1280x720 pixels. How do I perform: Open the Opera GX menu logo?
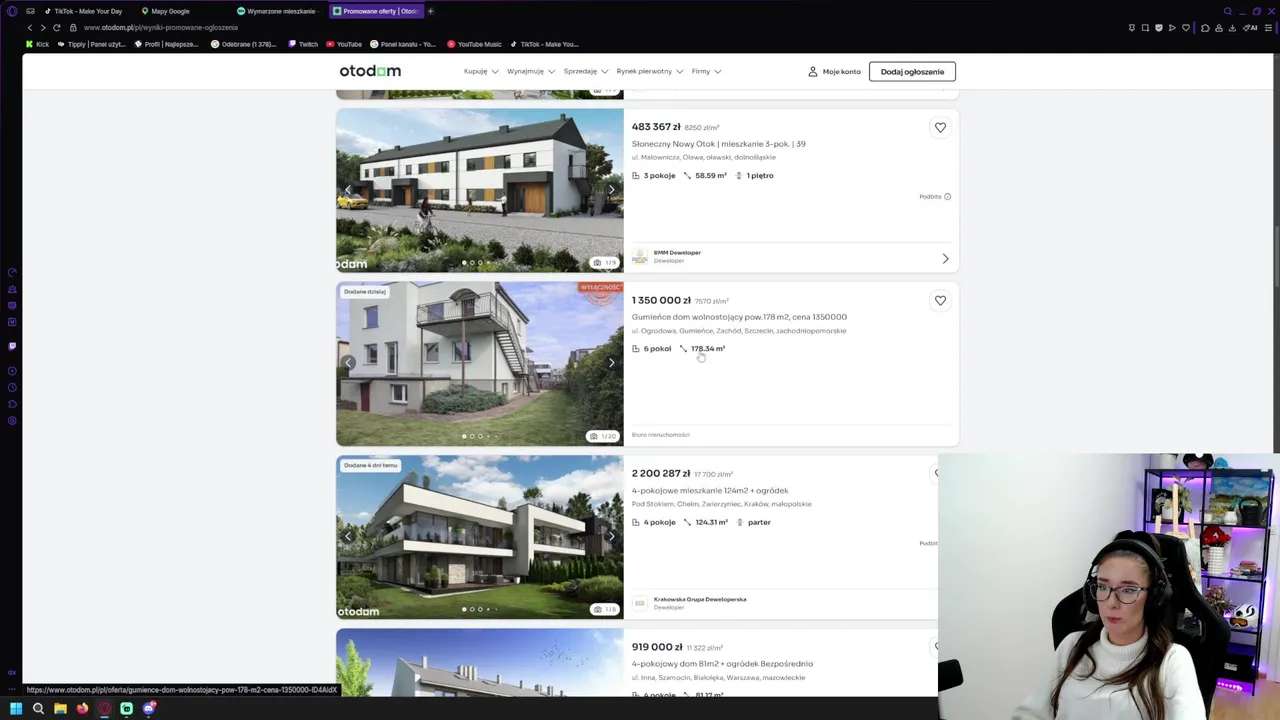coord(12,11)
